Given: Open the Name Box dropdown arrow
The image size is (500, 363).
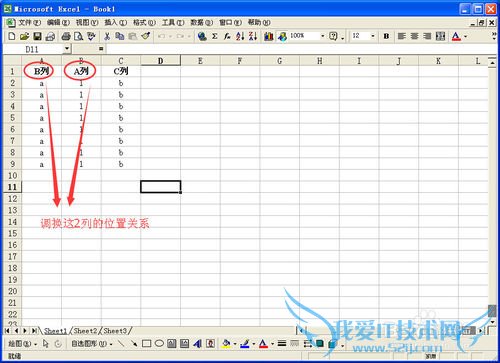Looking at the screenshot, I should (67, 49).
